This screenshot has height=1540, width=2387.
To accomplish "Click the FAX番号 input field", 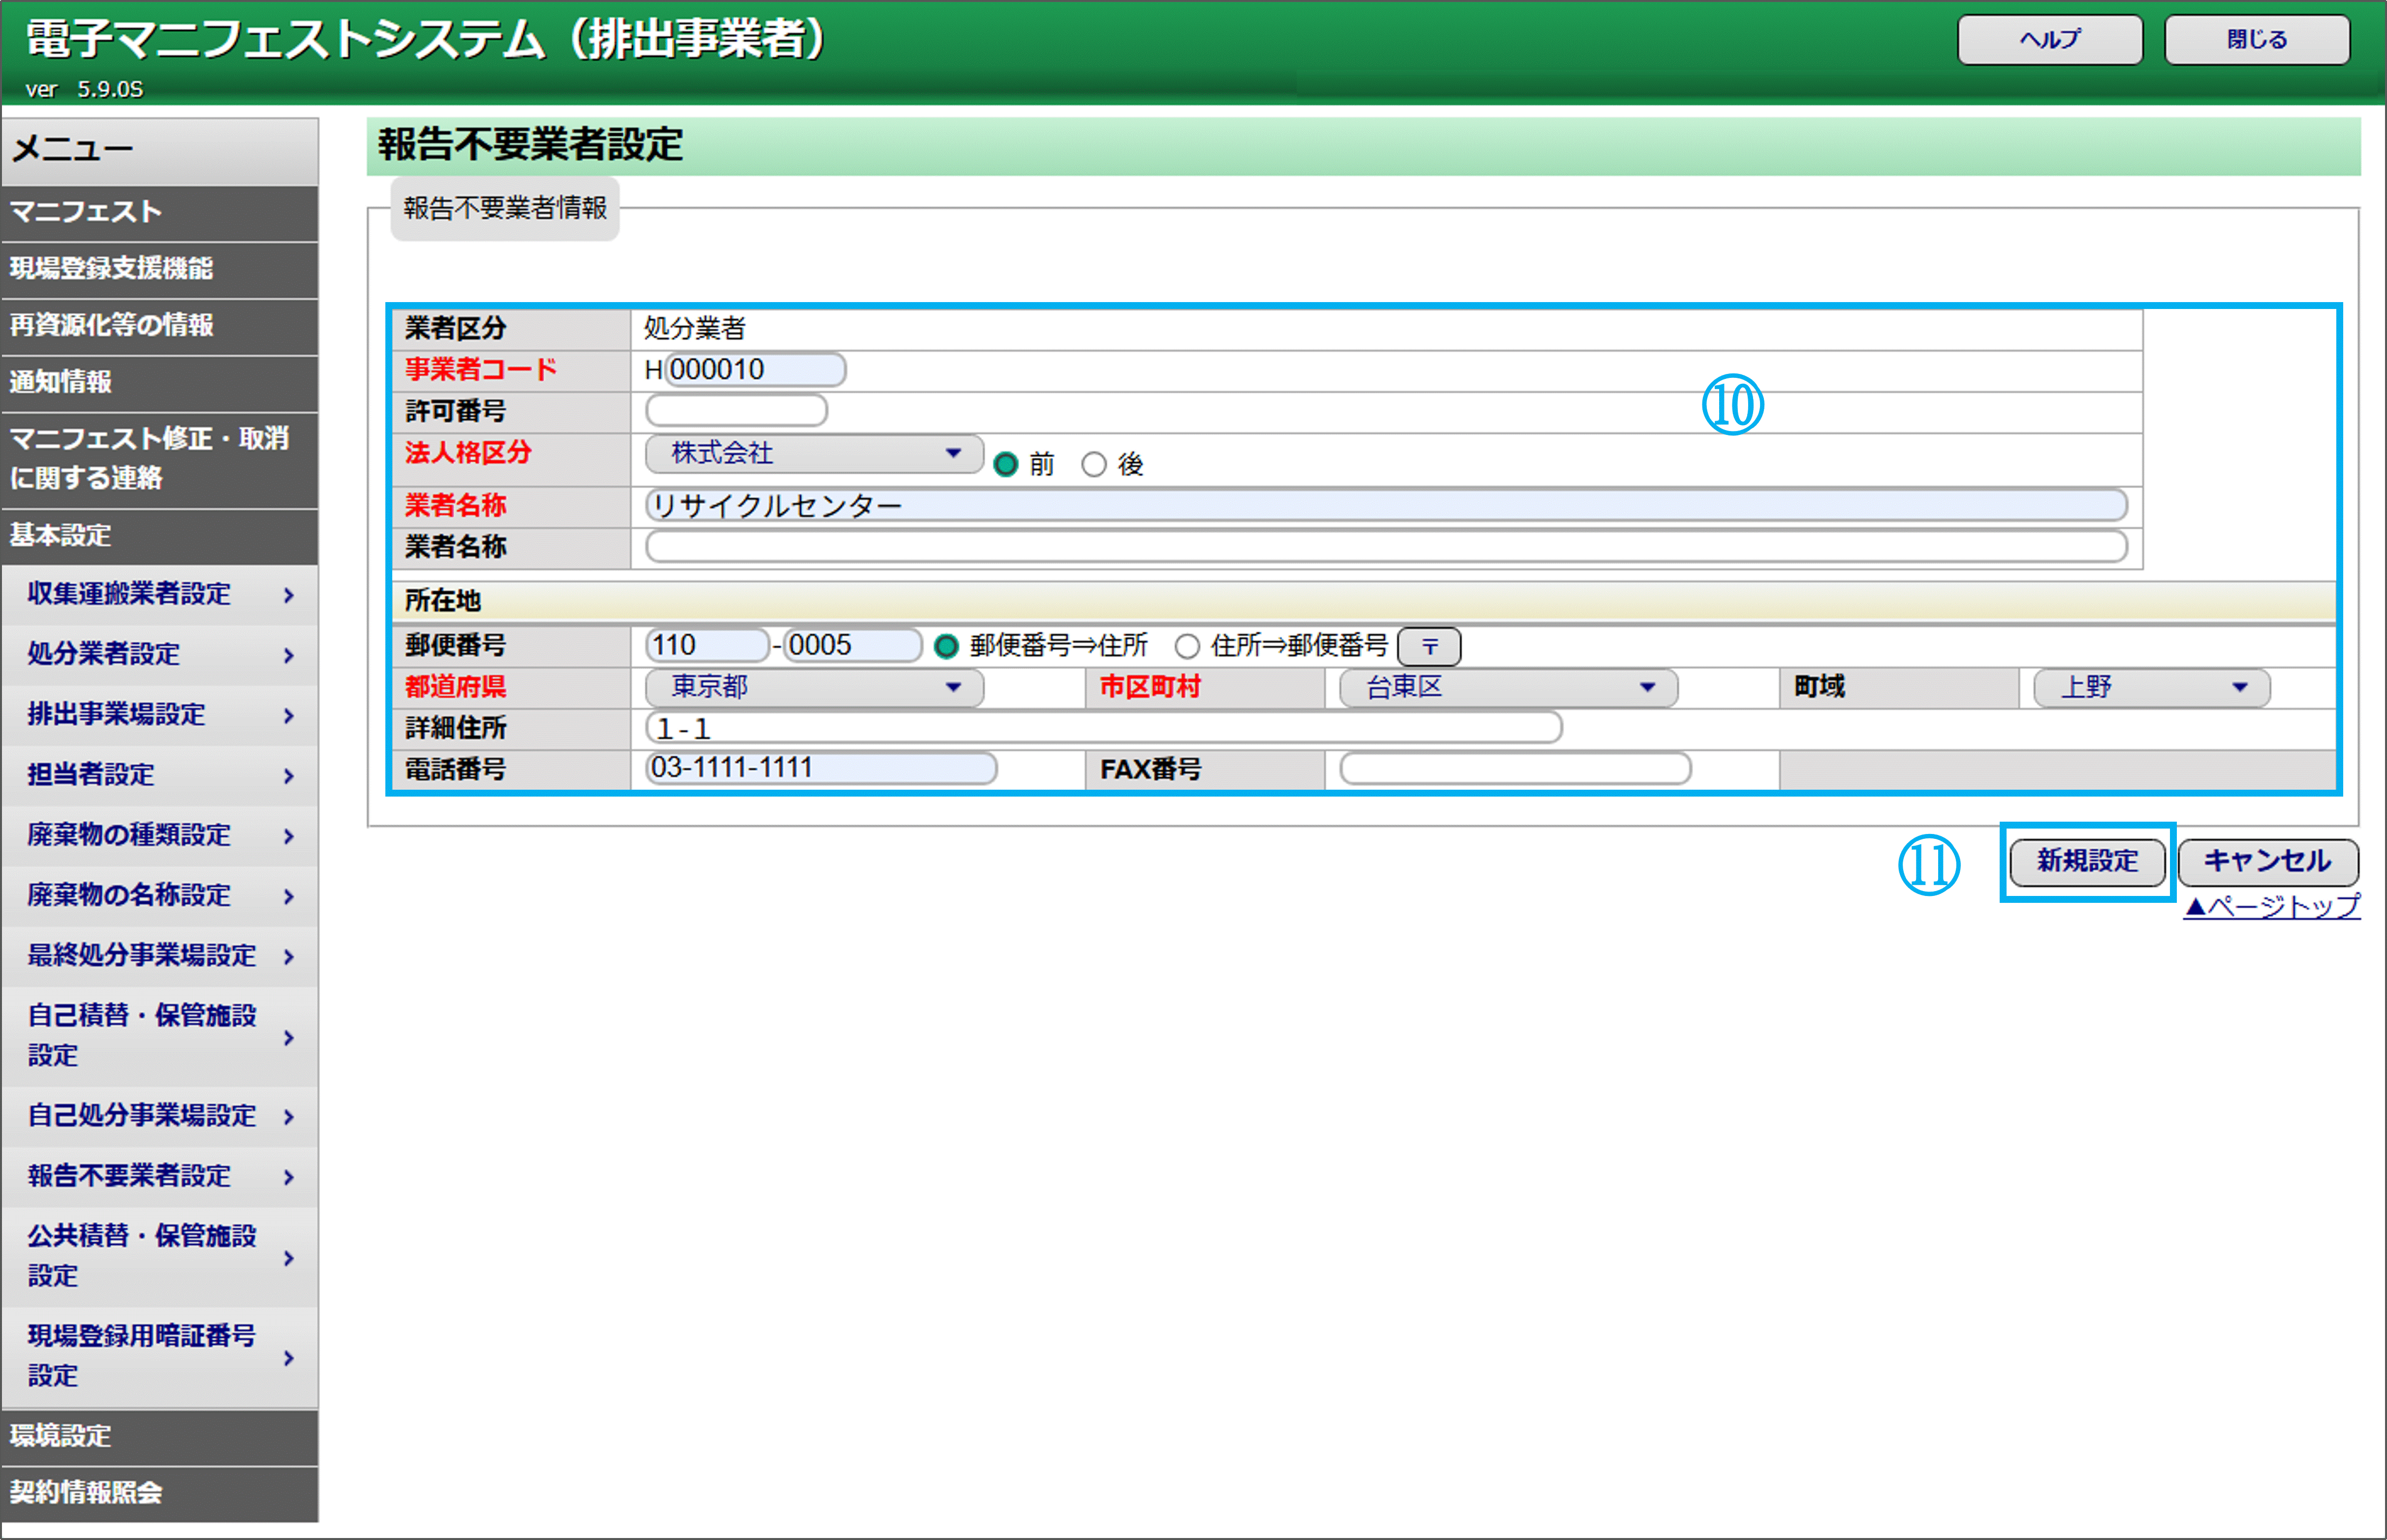I will tap(1514, 769).
